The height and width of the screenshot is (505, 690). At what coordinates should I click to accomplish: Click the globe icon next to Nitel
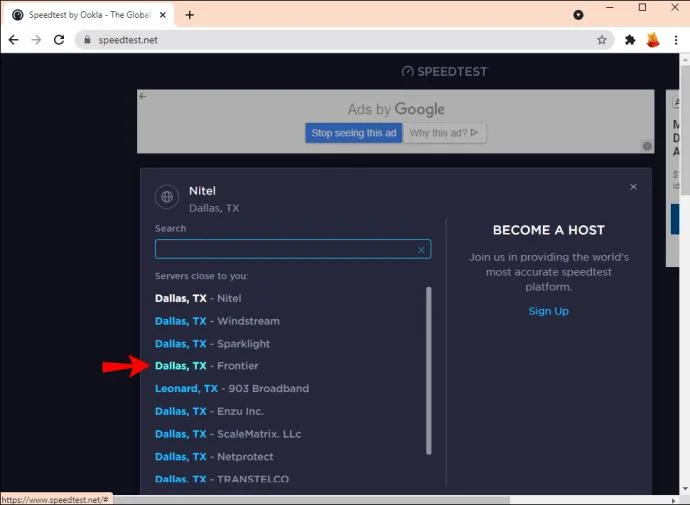coord(167,197)
